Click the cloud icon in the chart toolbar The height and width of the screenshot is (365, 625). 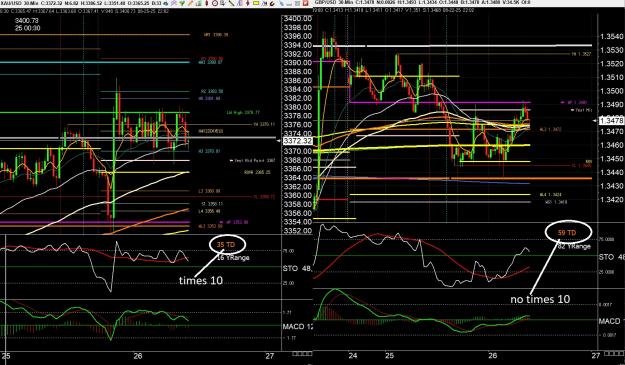[x=165, y=3]
